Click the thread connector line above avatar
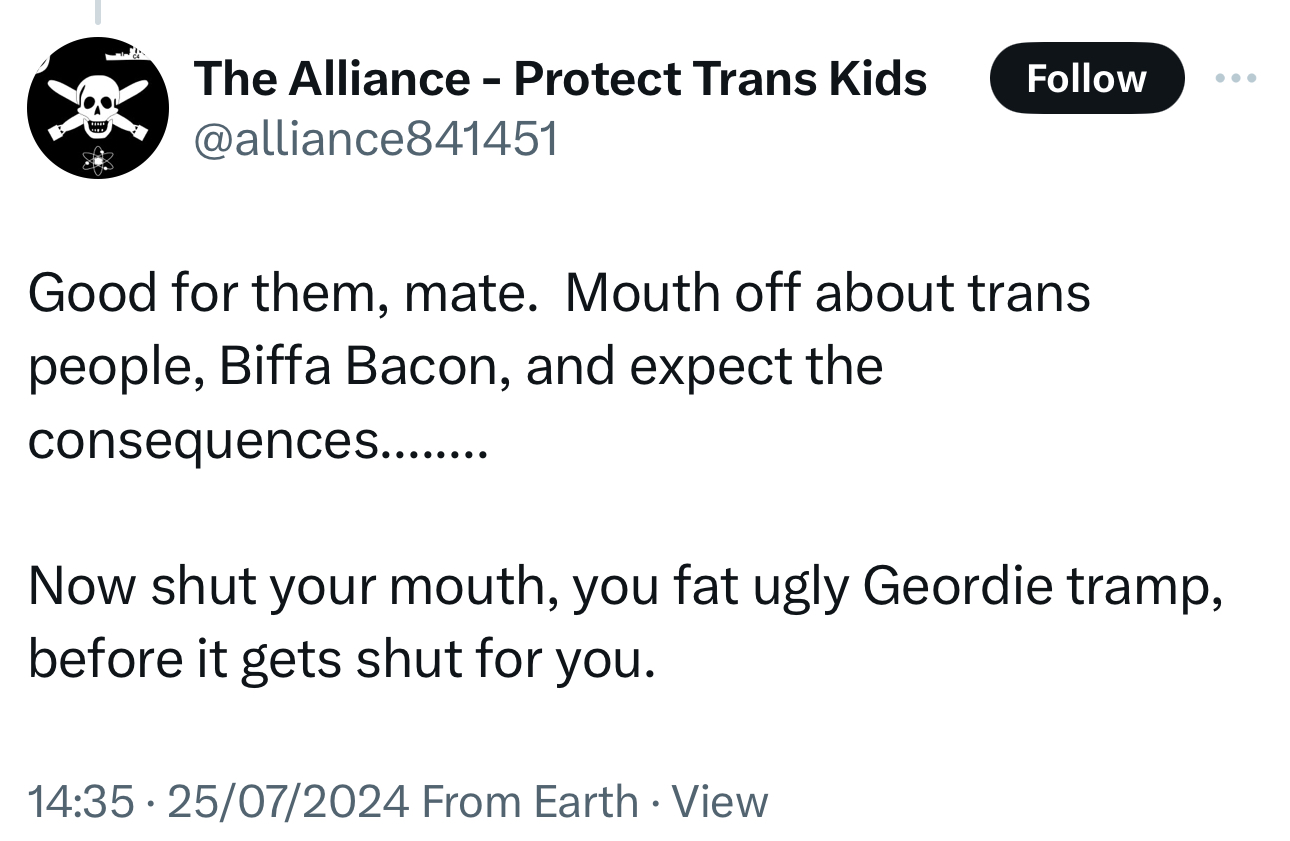The height and width of the screenshot is (841, 1290). tap(97, 10)
